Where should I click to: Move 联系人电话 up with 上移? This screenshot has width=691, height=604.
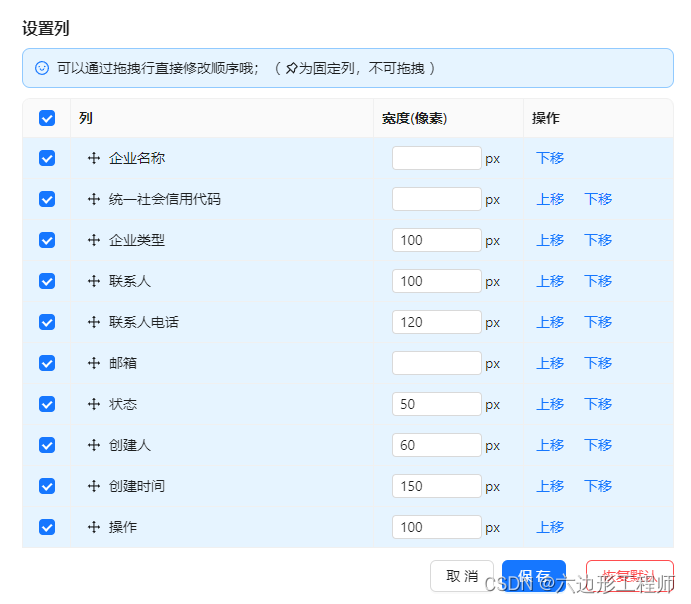550,322
